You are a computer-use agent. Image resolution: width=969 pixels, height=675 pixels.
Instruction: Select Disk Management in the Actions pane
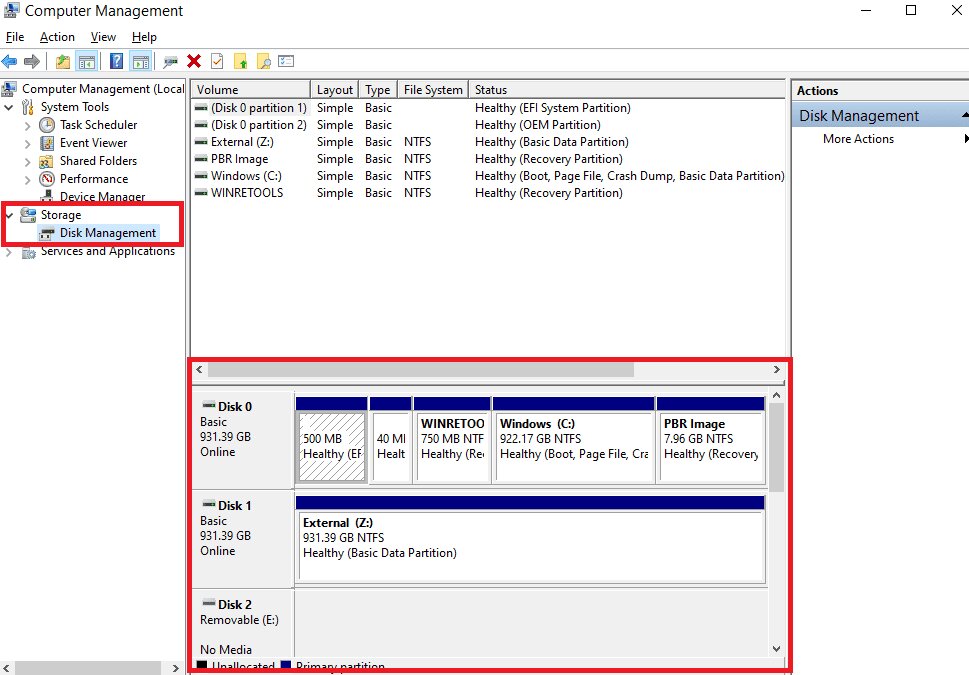(x=858, y=115)
